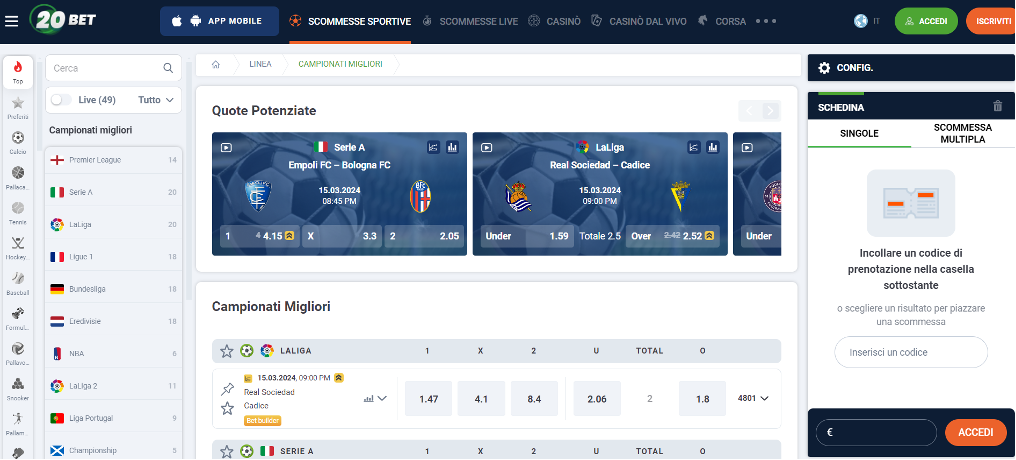Select the Formula racing sidebar icon
The image size is (1016, 460).
click(18, 317)
